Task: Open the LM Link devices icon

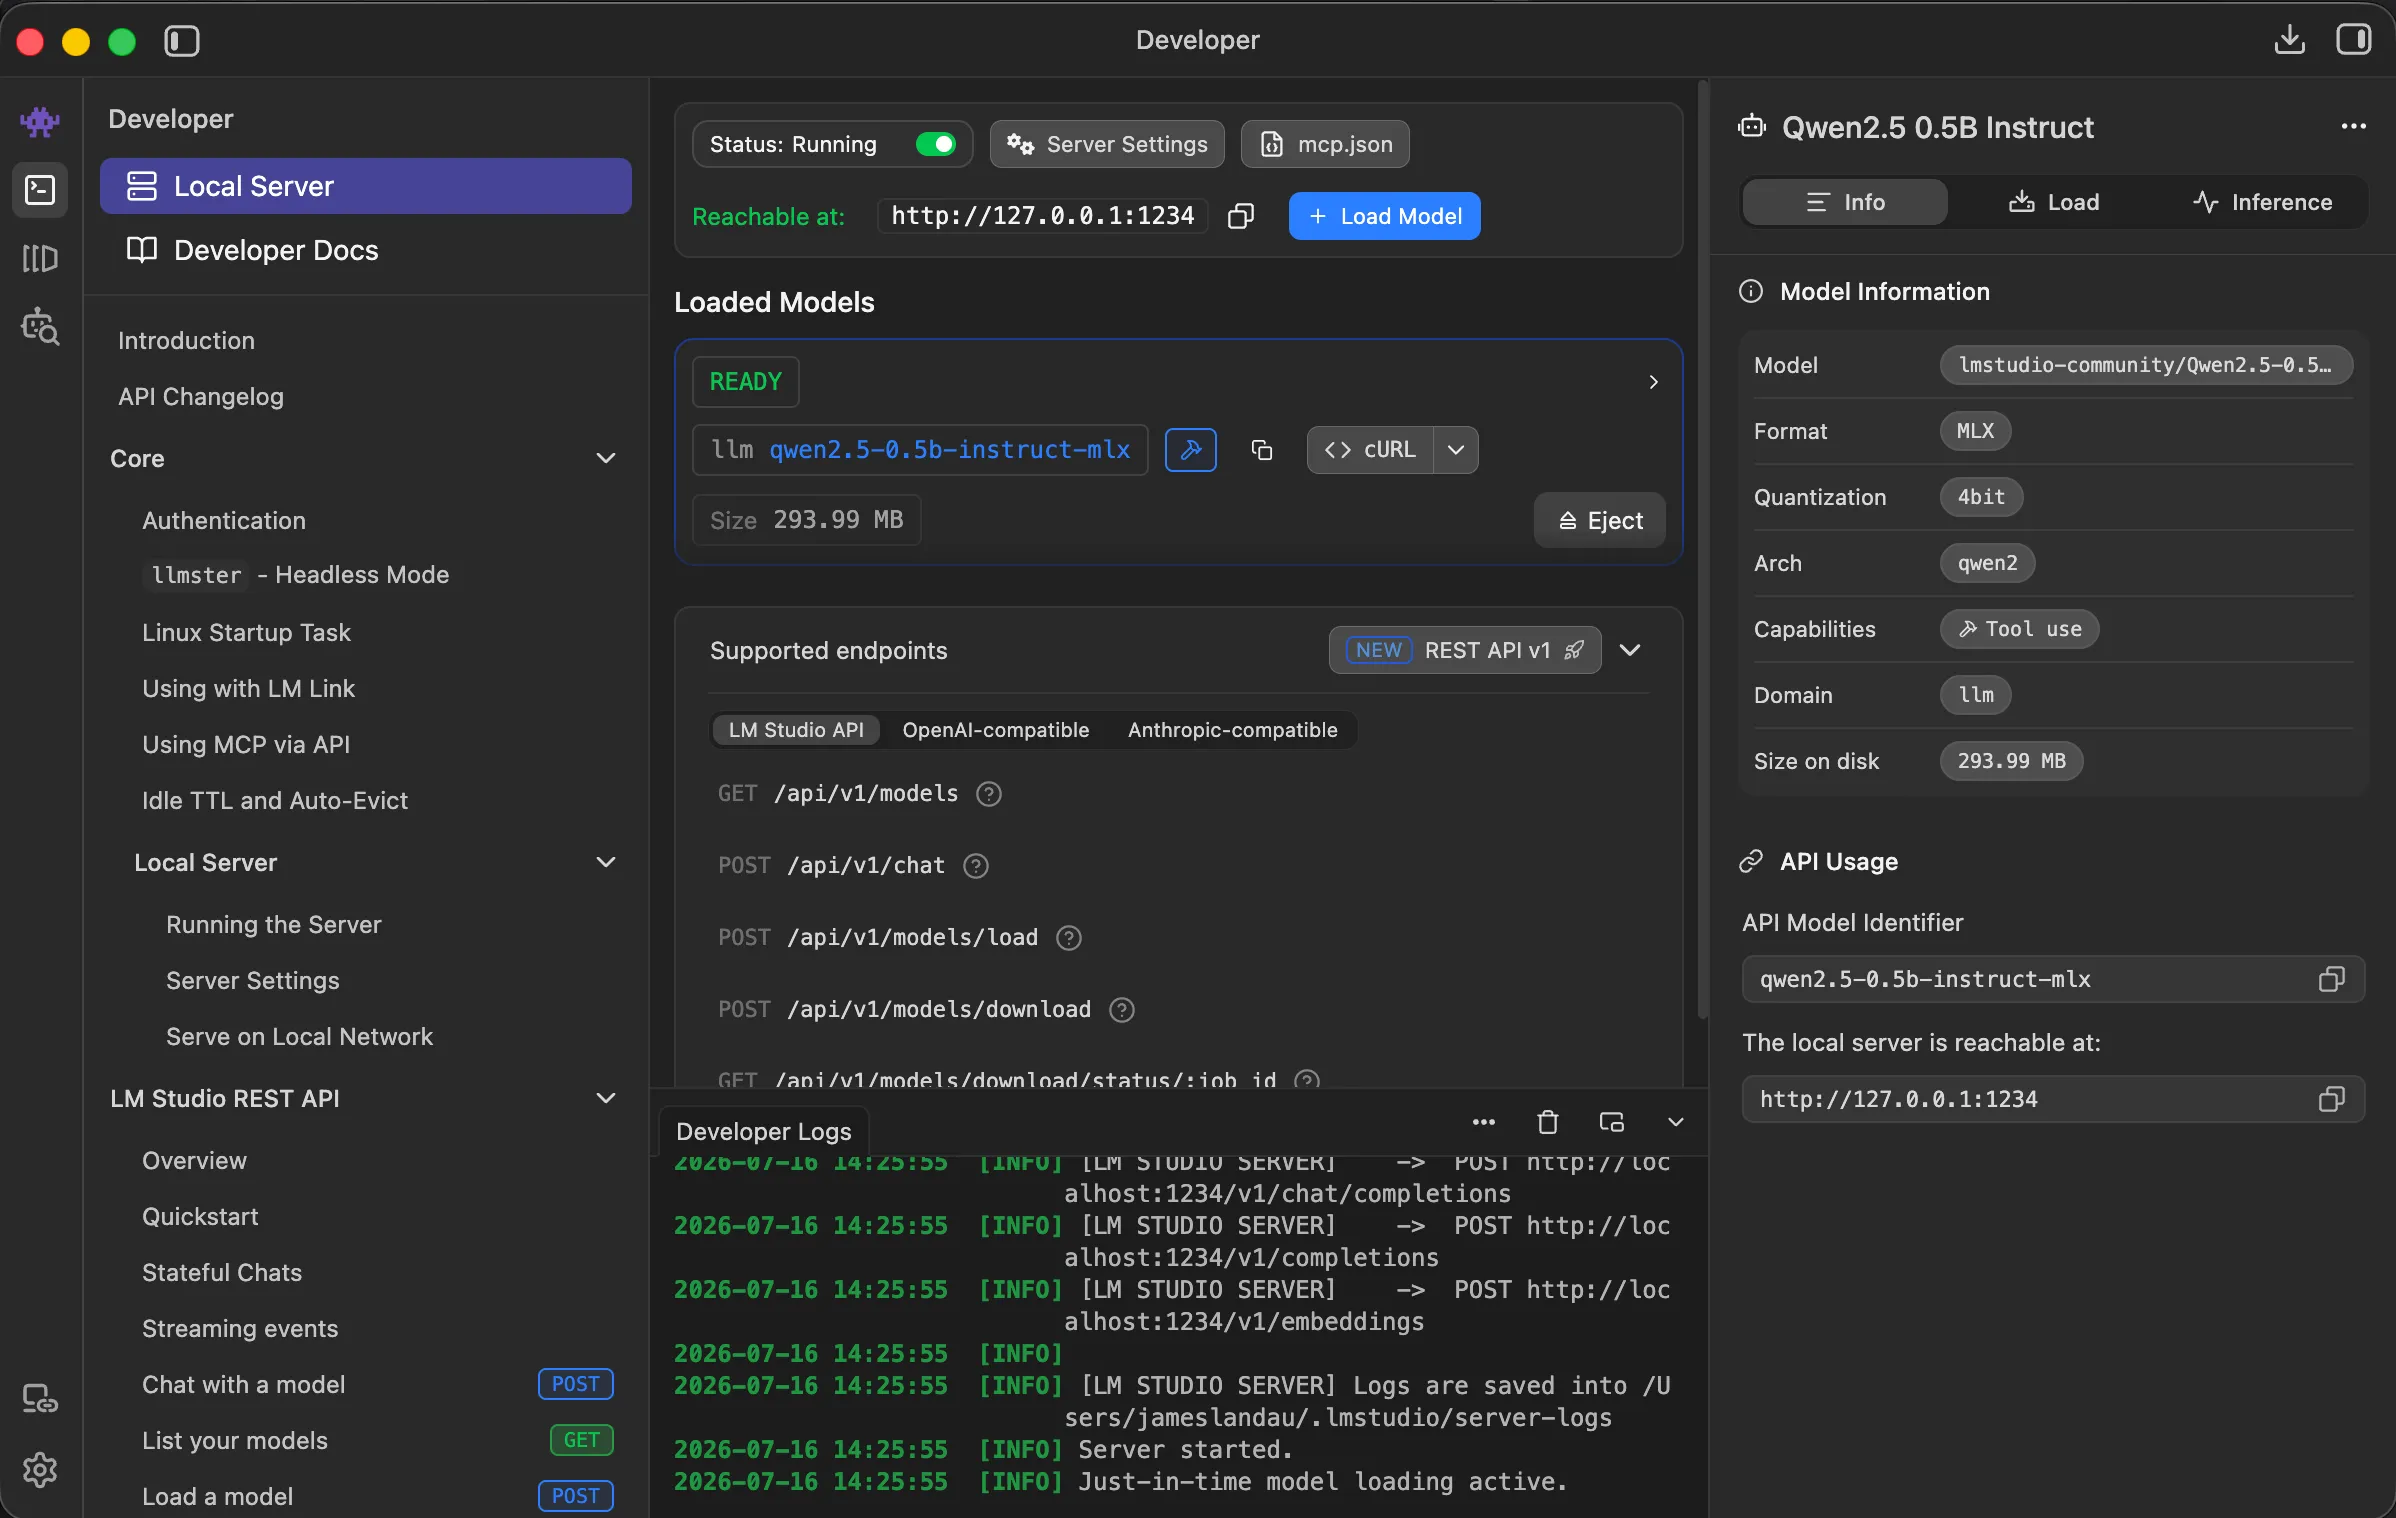Action: [40, 1399]
